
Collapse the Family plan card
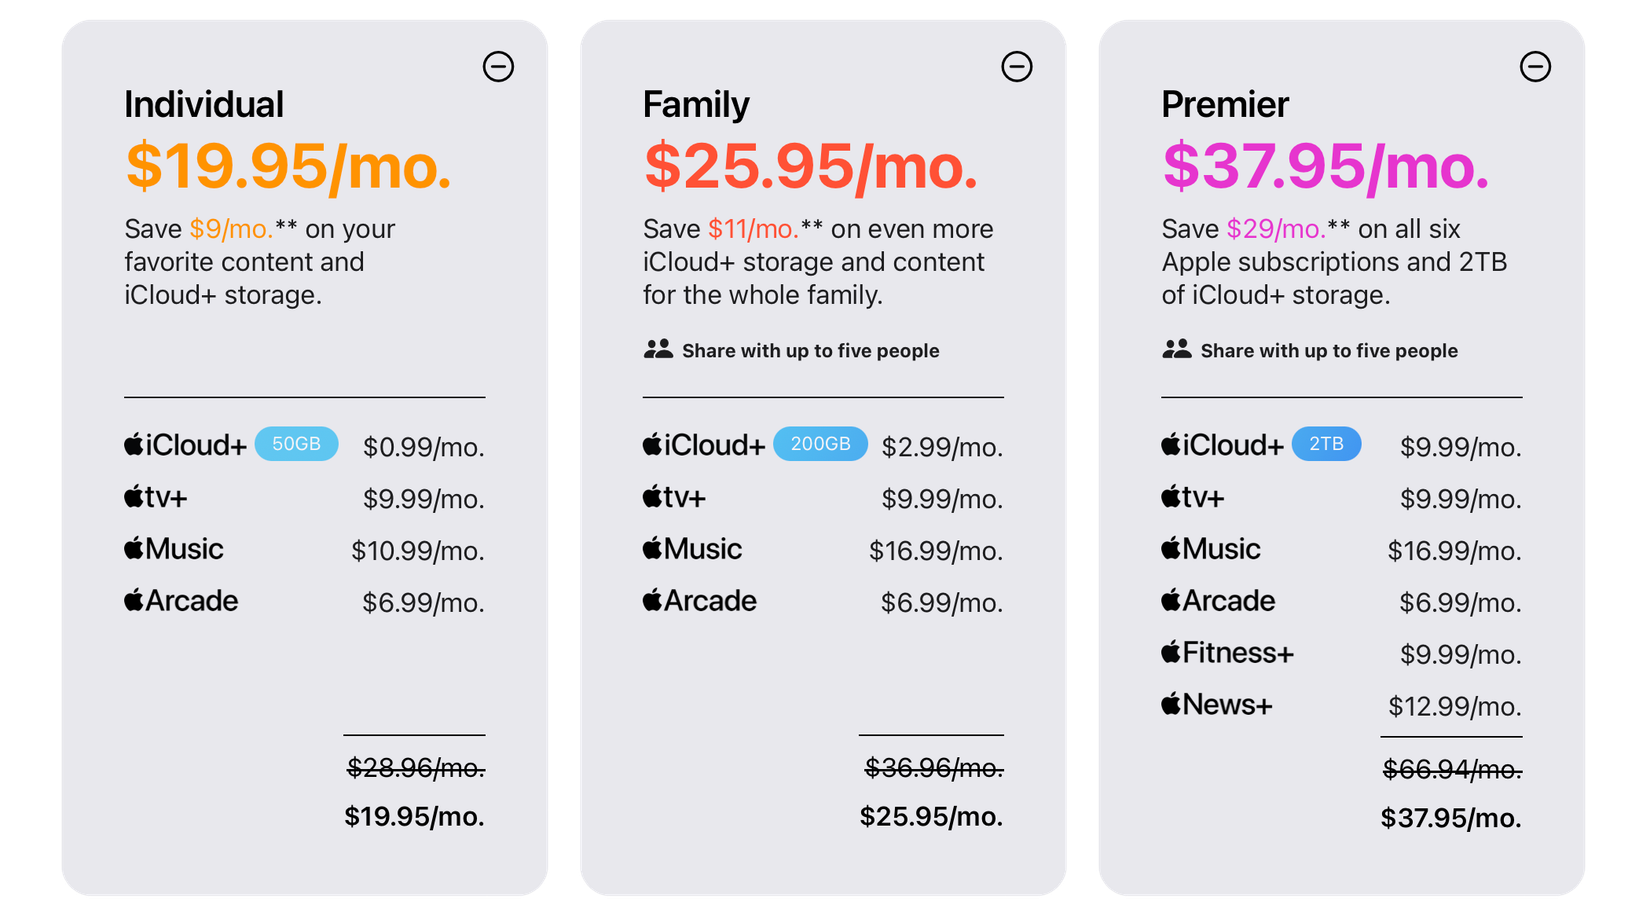point(1018,66)
